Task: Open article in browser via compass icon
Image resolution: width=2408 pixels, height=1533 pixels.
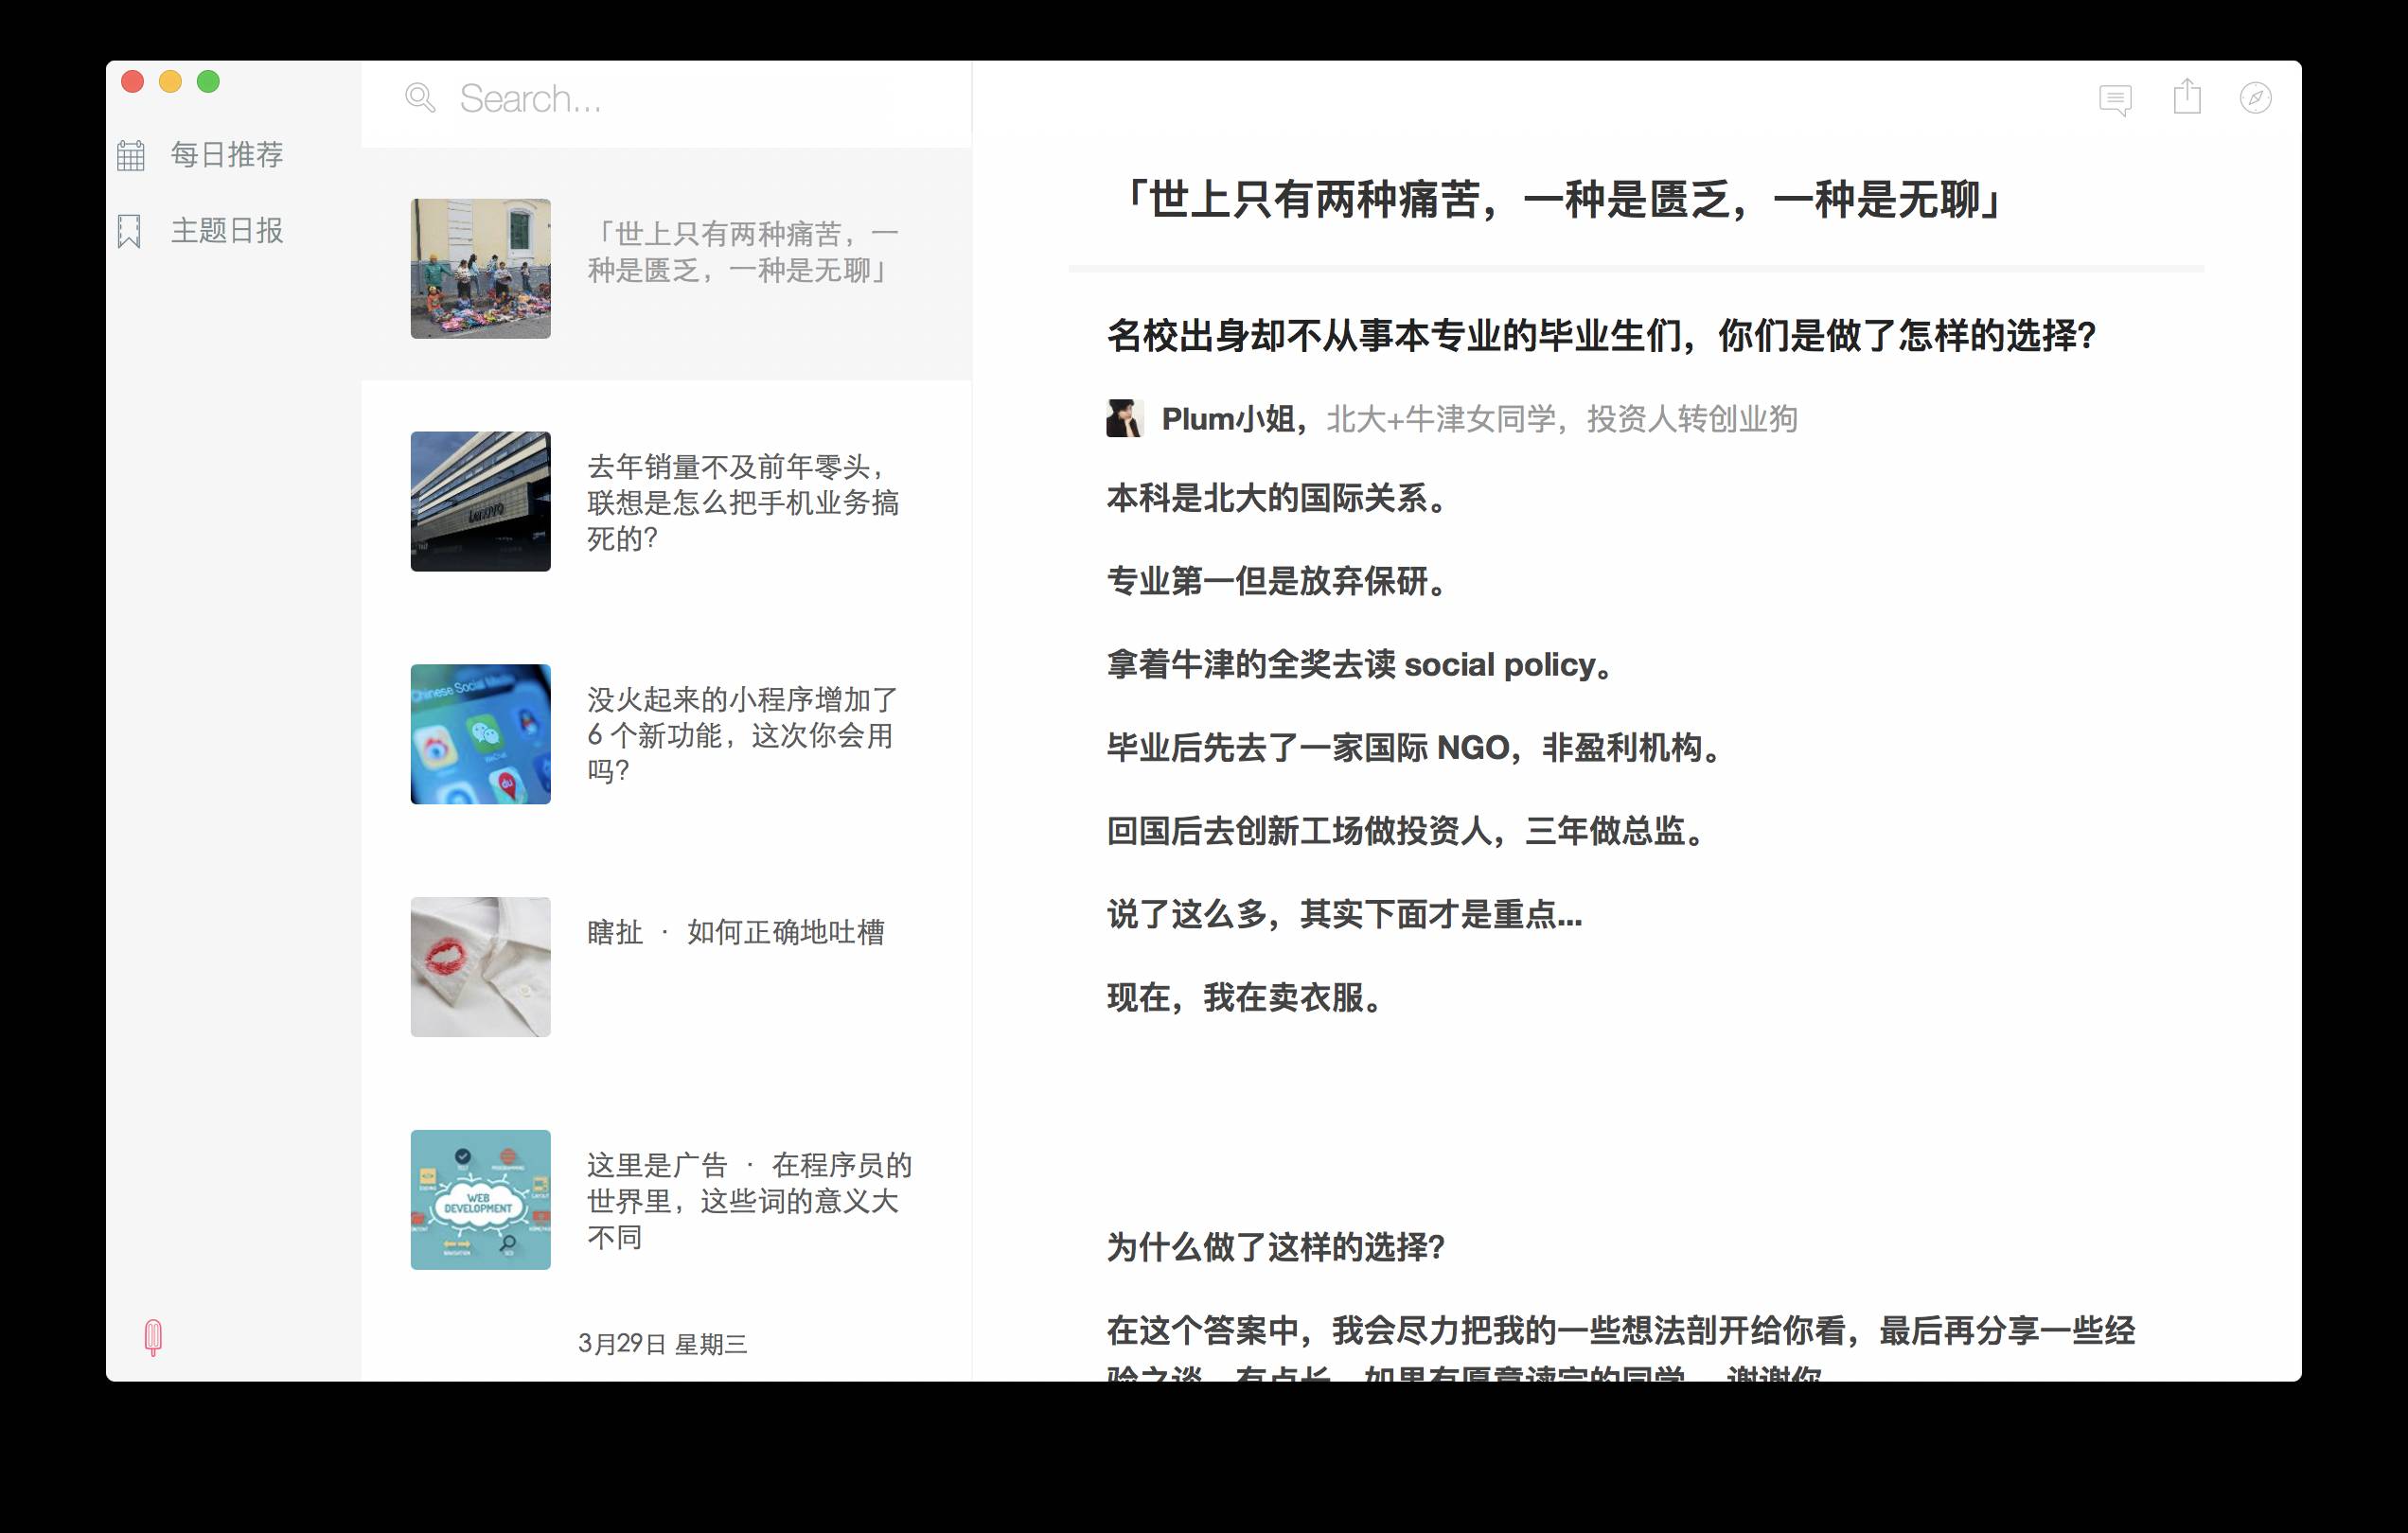Action: coord(2255,98)
